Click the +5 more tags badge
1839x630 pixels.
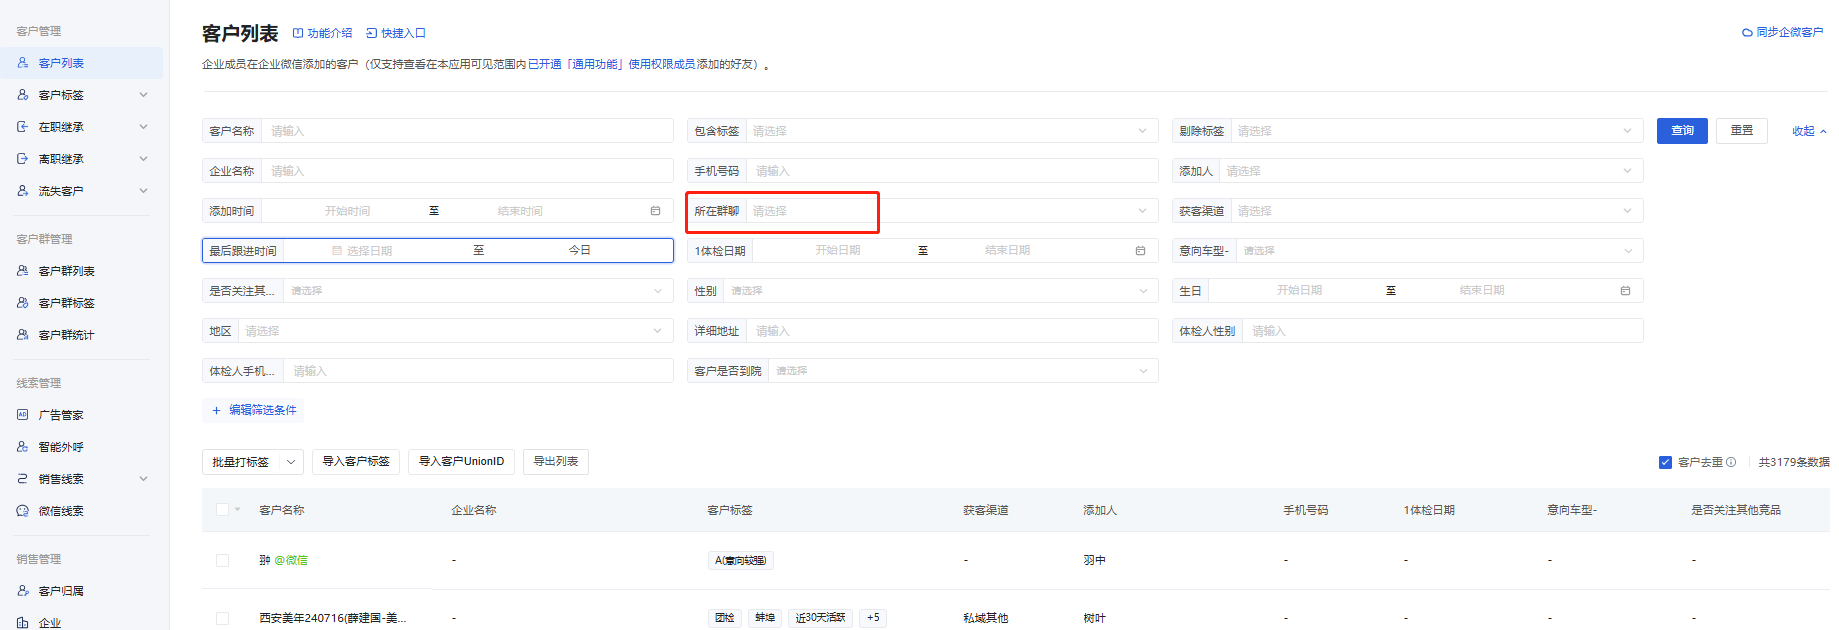[x=873, y=618]
